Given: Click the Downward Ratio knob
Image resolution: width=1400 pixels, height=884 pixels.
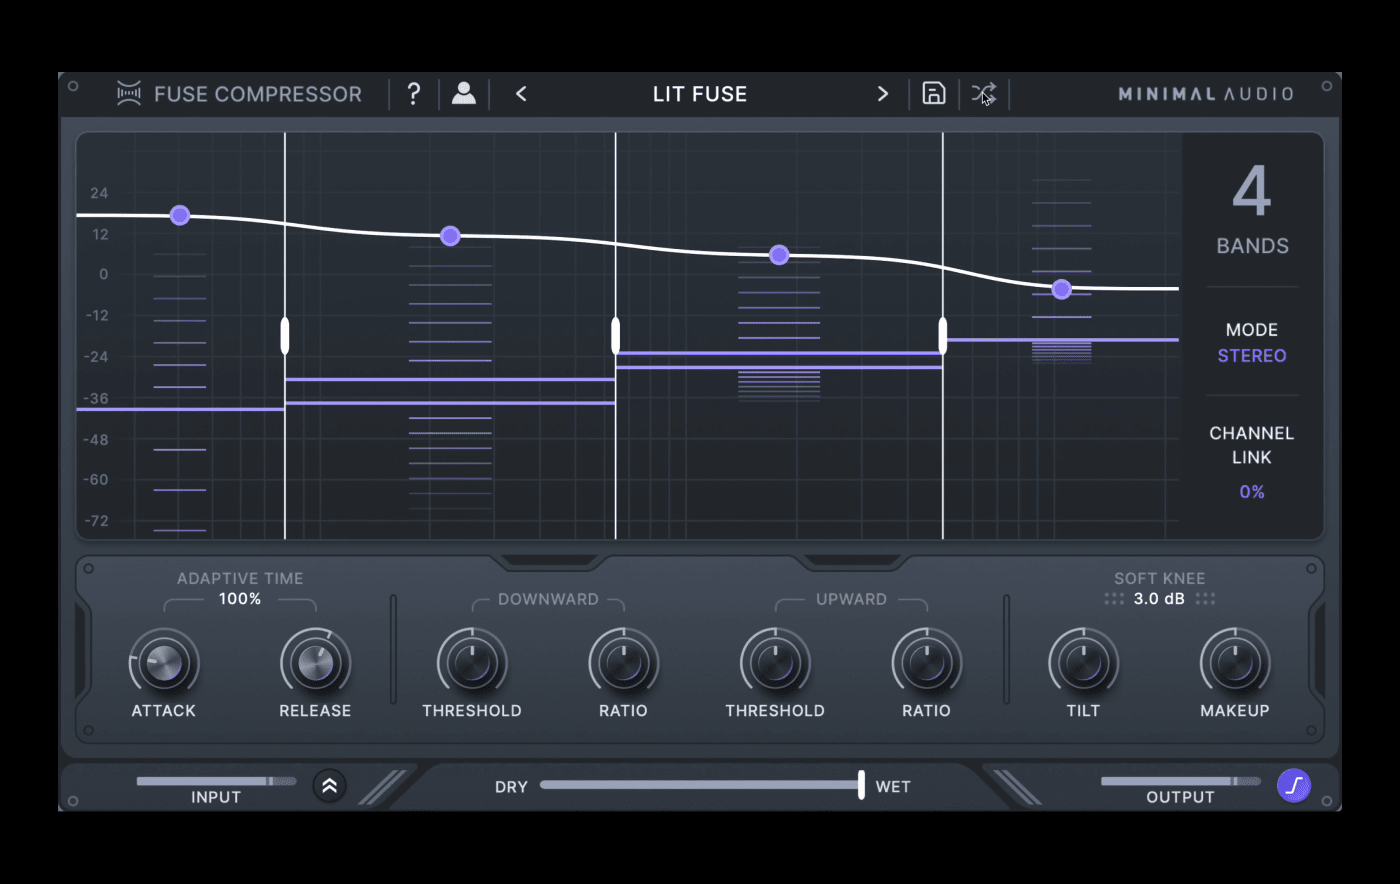Looking at the screenshot, I should (x=623, y=663).
